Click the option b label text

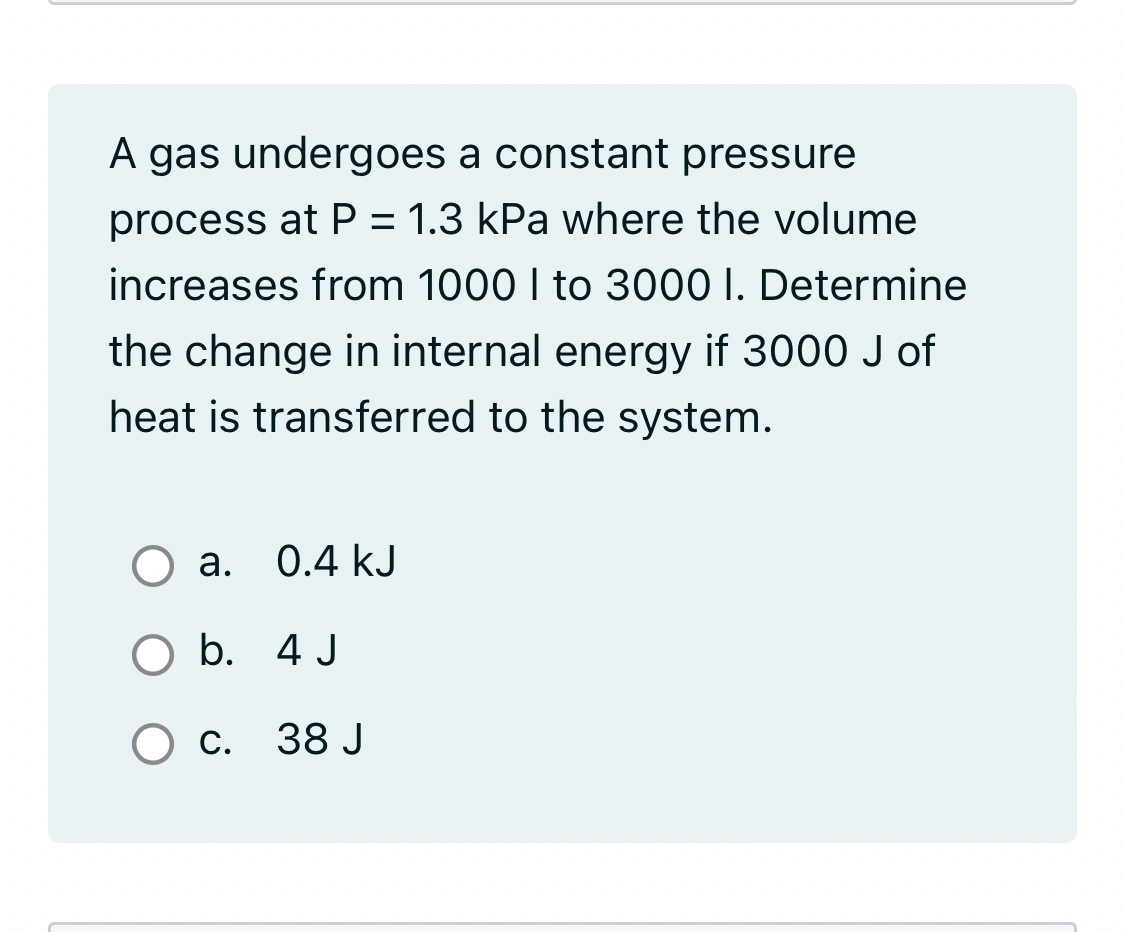pyautogui.click(x=216, y=651)
